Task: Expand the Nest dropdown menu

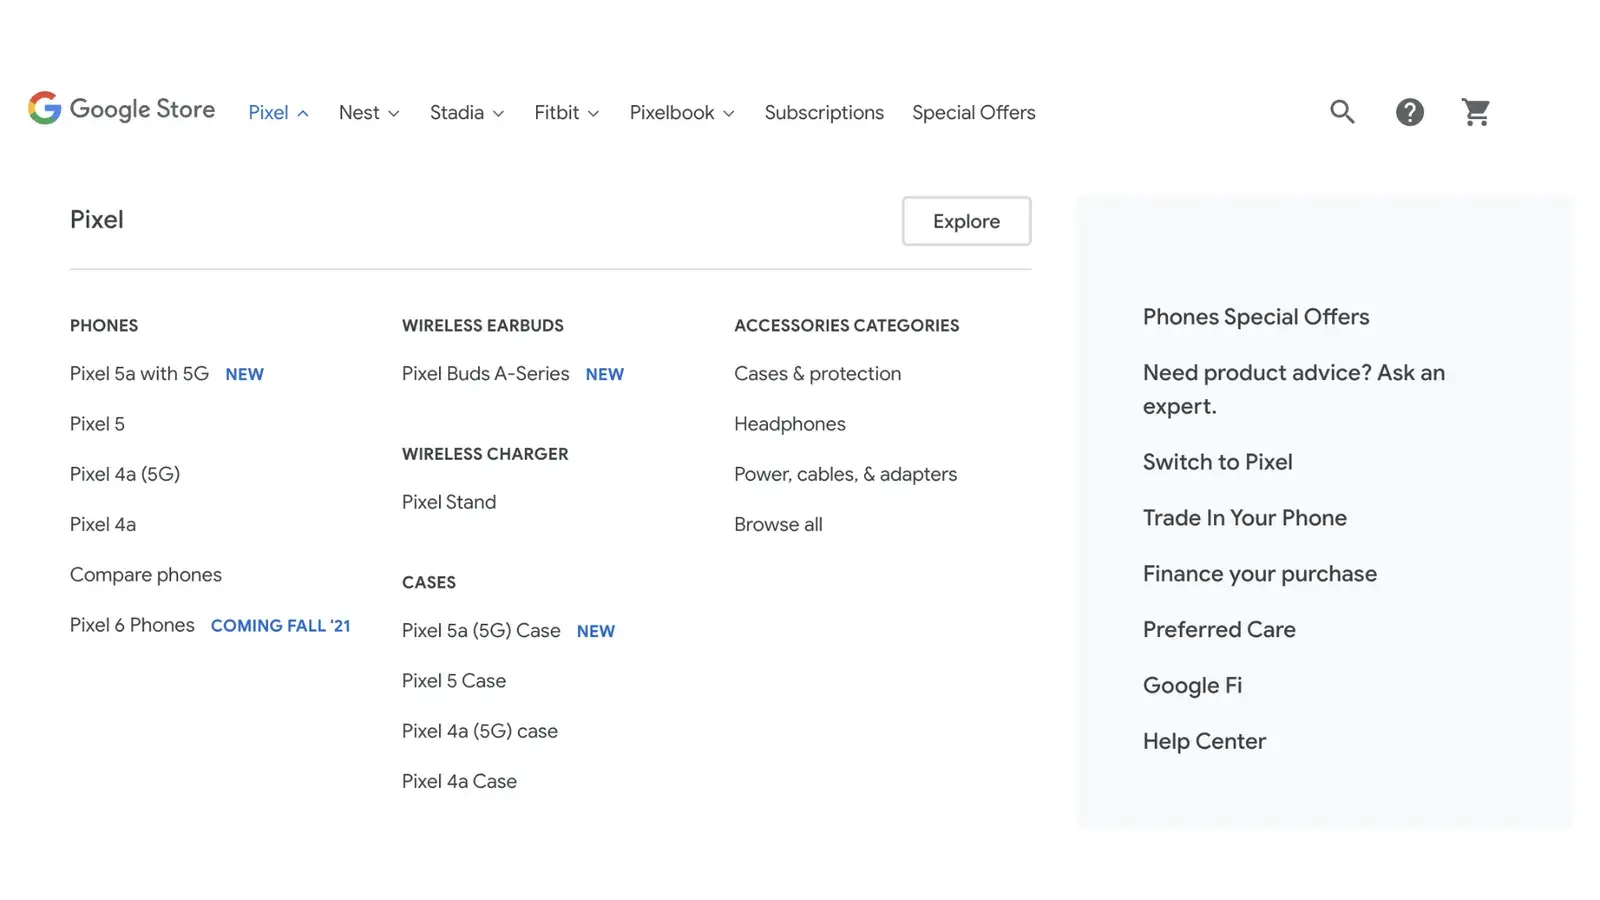Action: coord(369,113)
